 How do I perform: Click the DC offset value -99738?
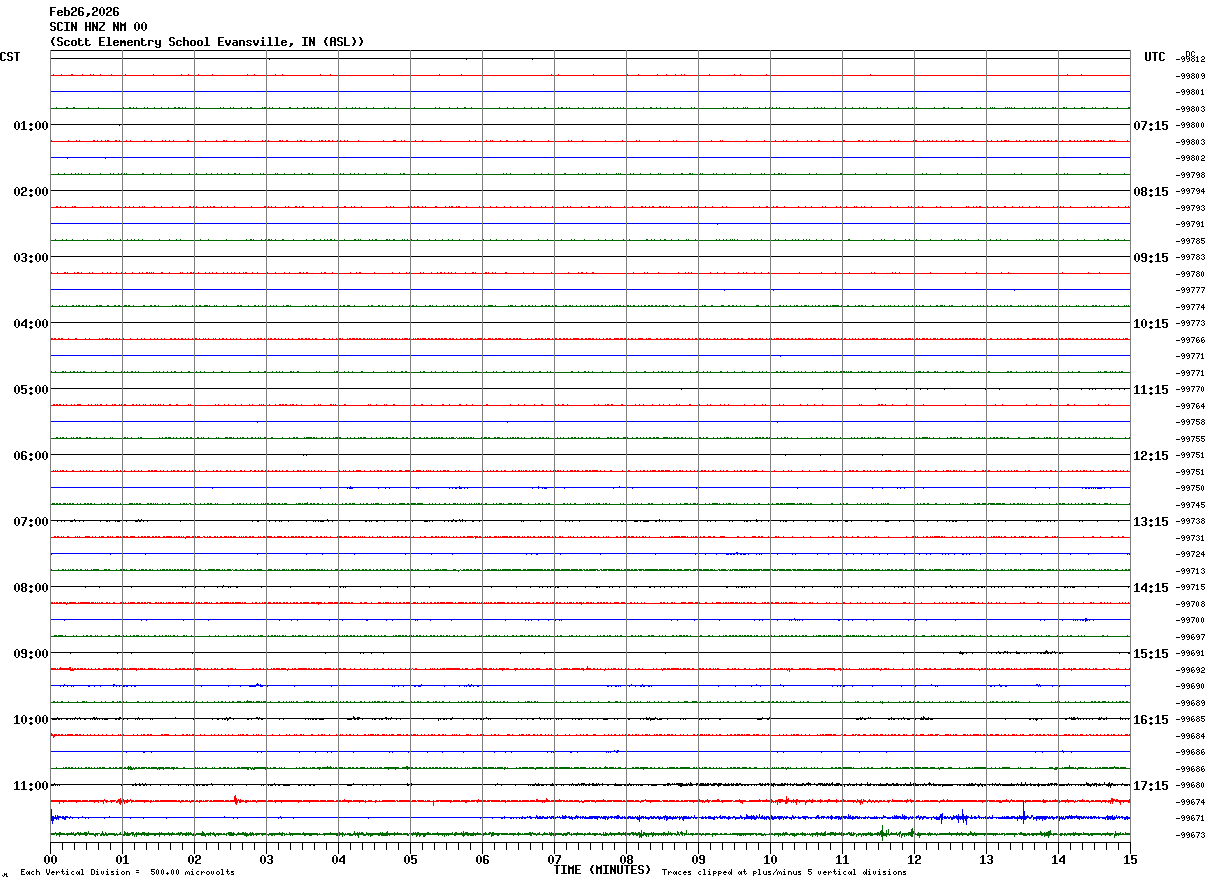[x=1190, y=521]
